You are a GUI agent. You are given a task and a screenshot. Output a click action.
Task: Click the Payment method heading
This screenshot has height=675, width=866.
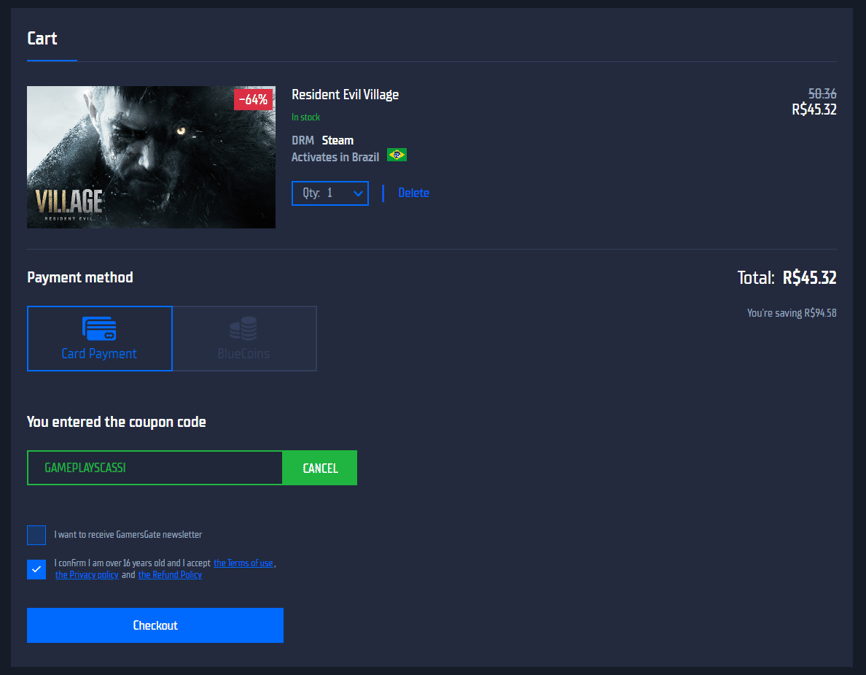(80, 277)
